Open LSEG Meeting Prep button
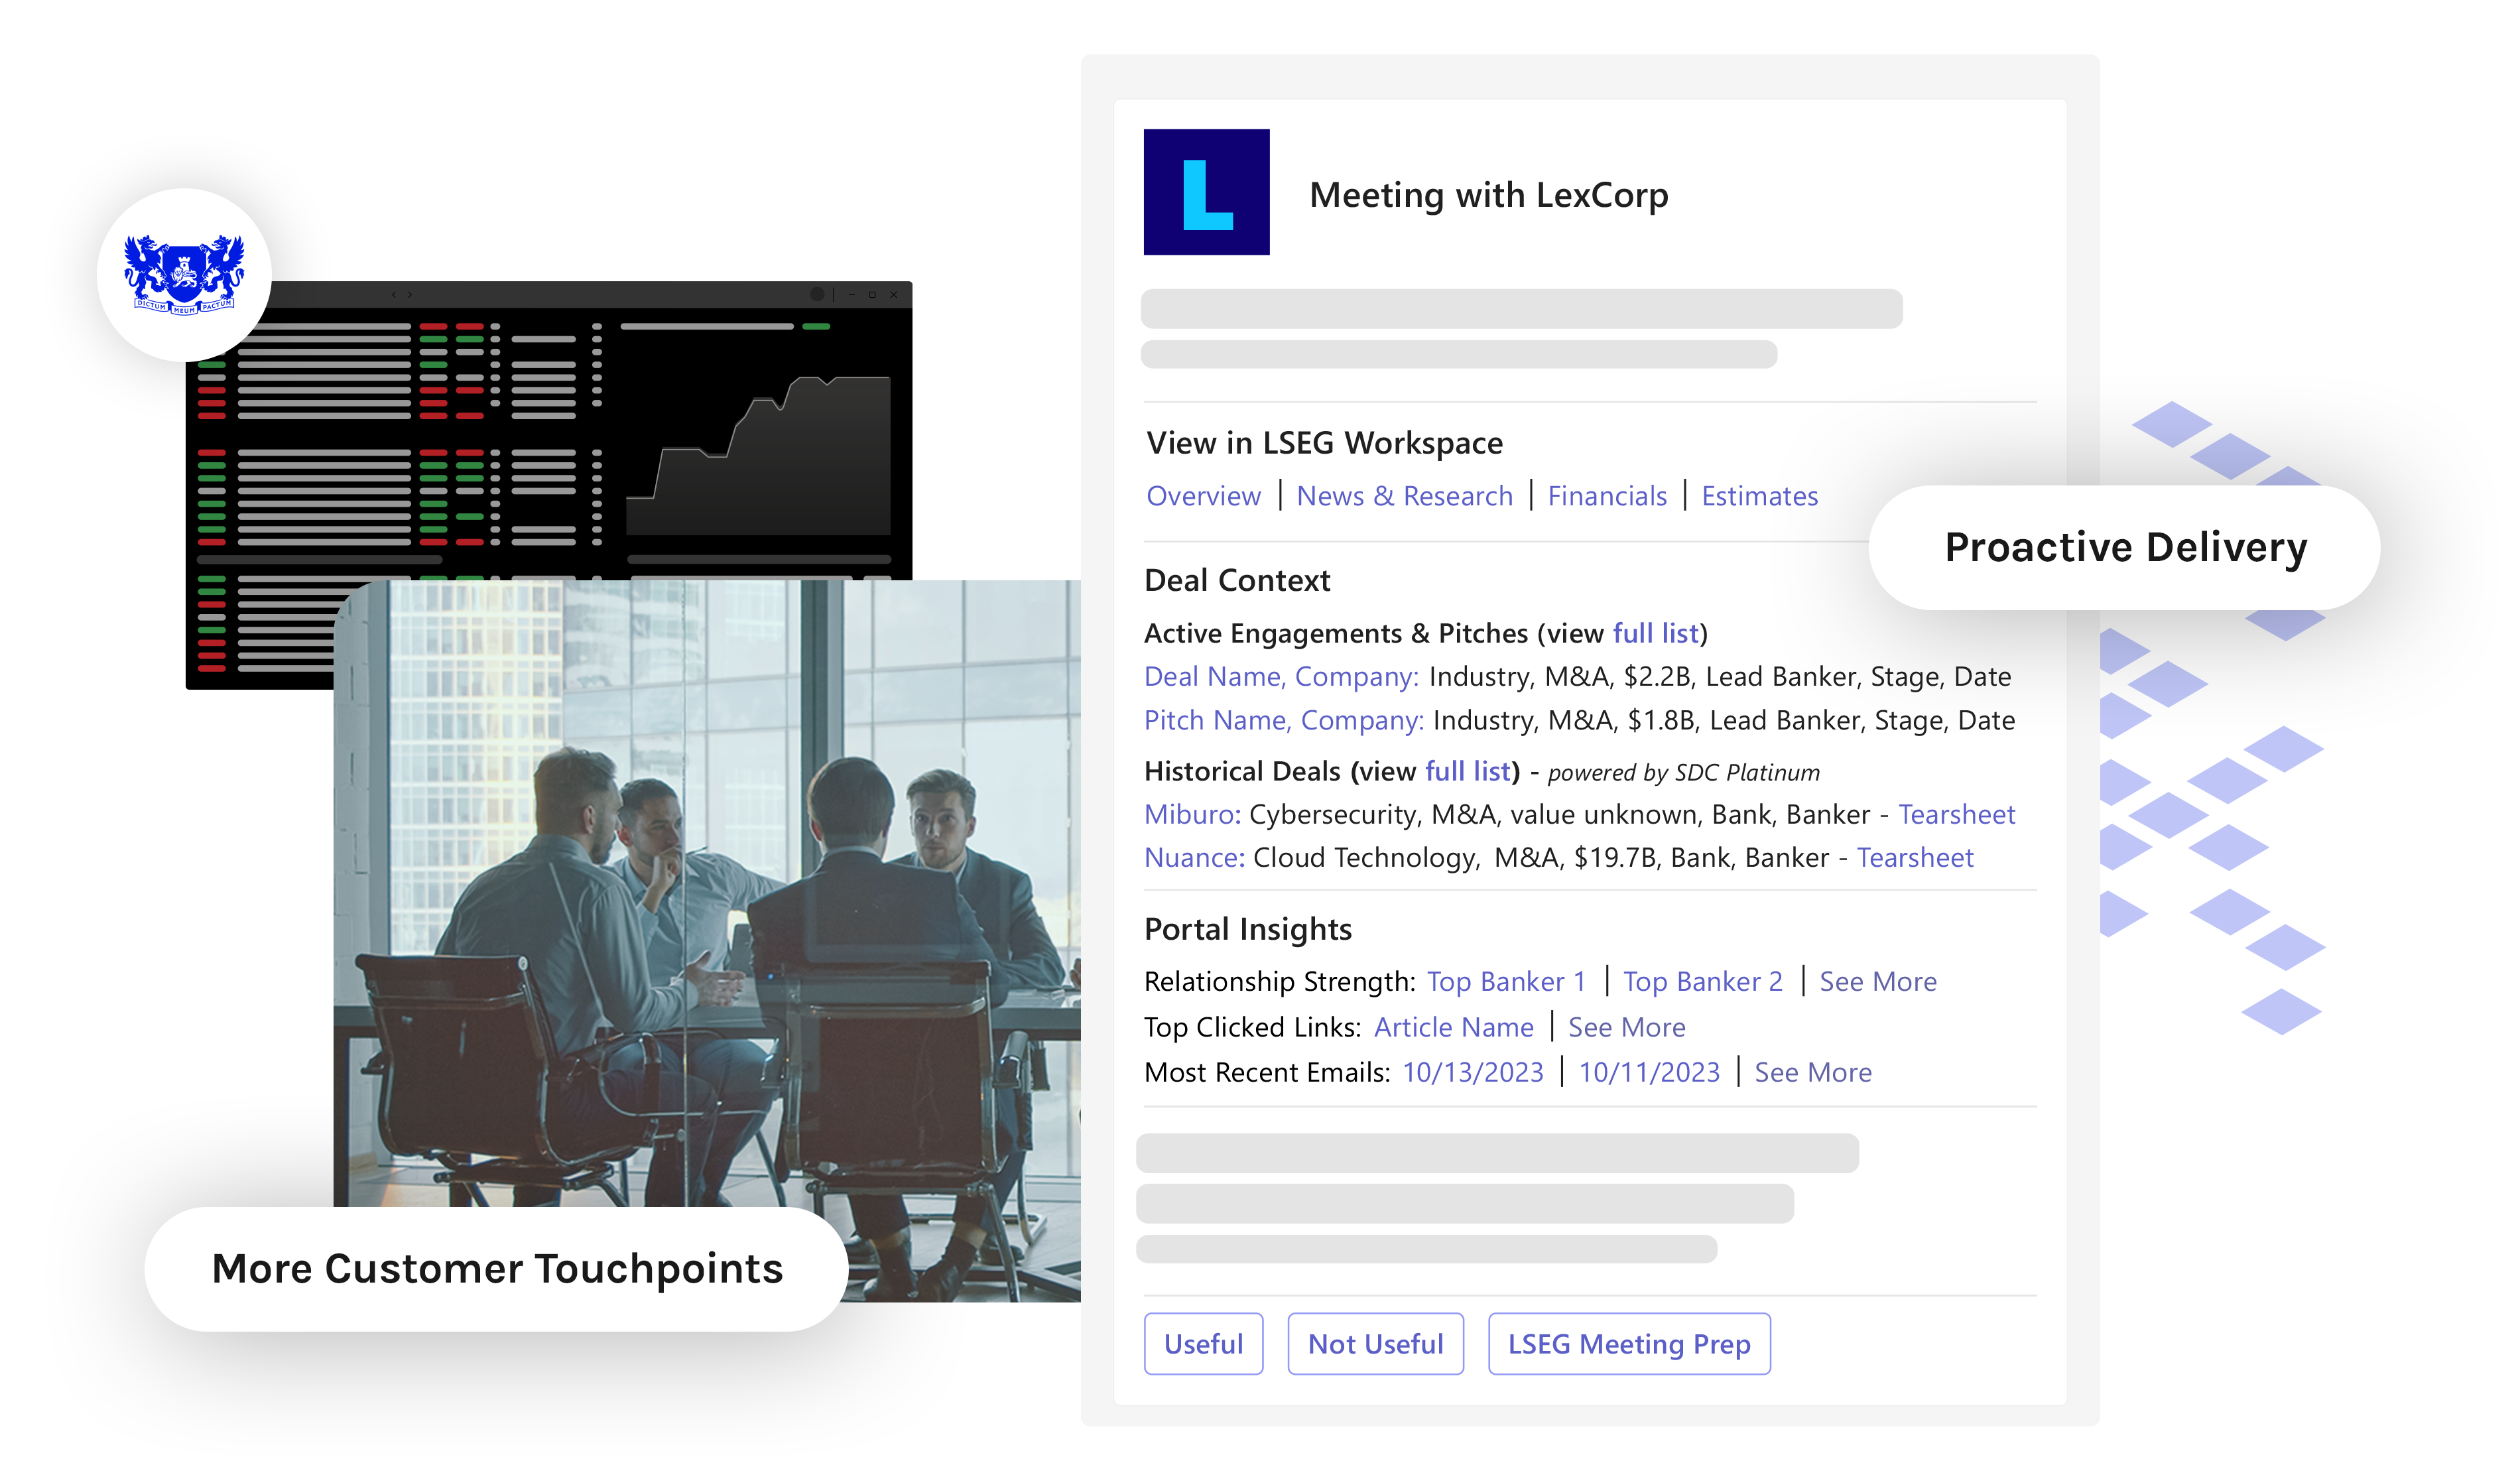This screenshot has height=1459, width=2520. 1628,1343
